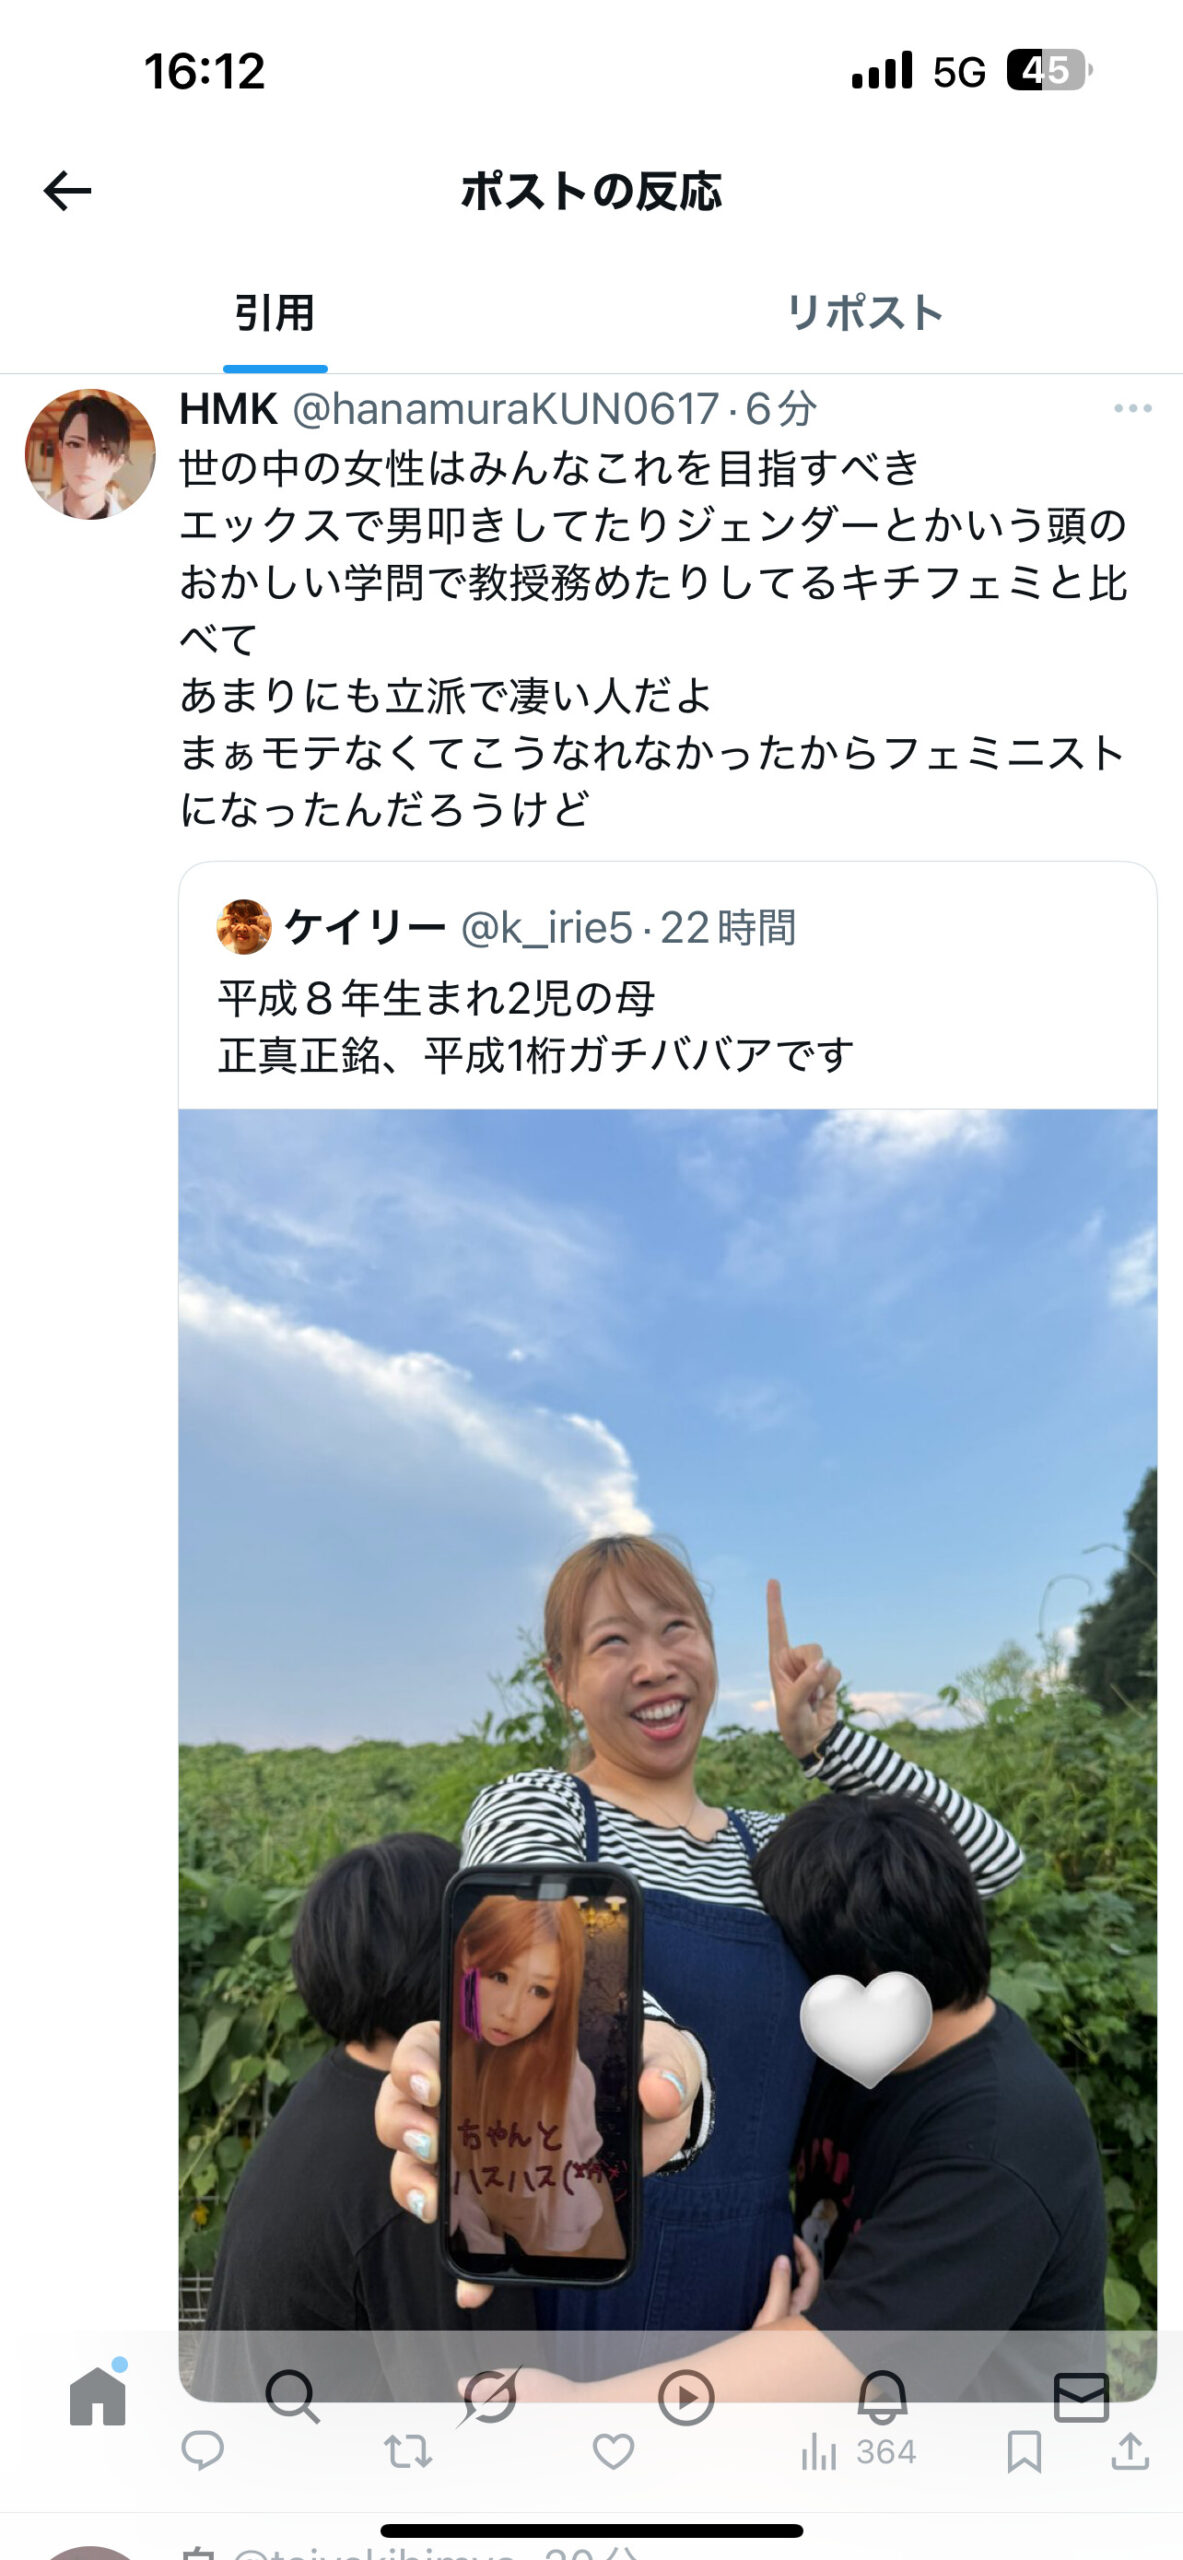Open the notifications bell icon
The image size is (1183, 2560).
coord(882,2397)
